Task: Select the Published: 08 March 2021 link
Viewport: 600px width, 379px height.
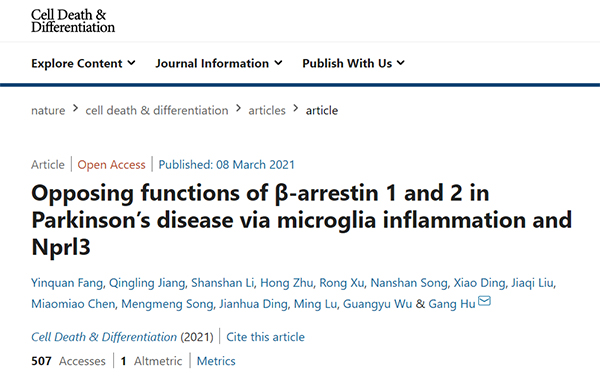Action: [227, 165]
